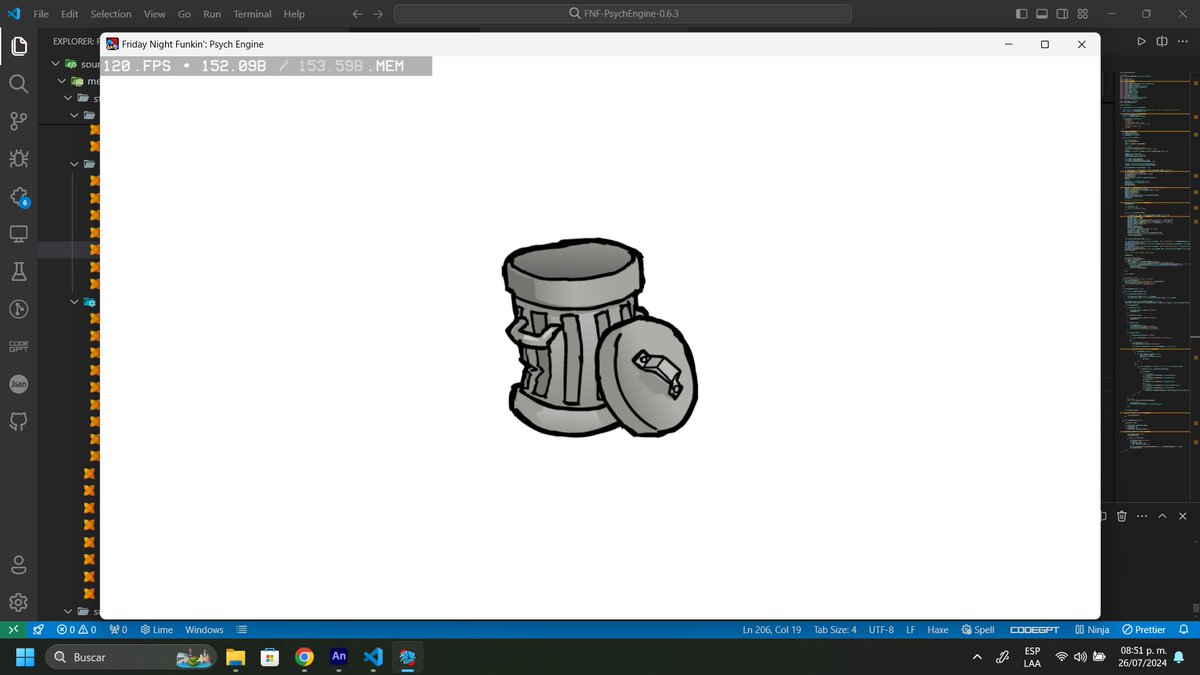Change LF end-of-line sequence

coord(911,630)
